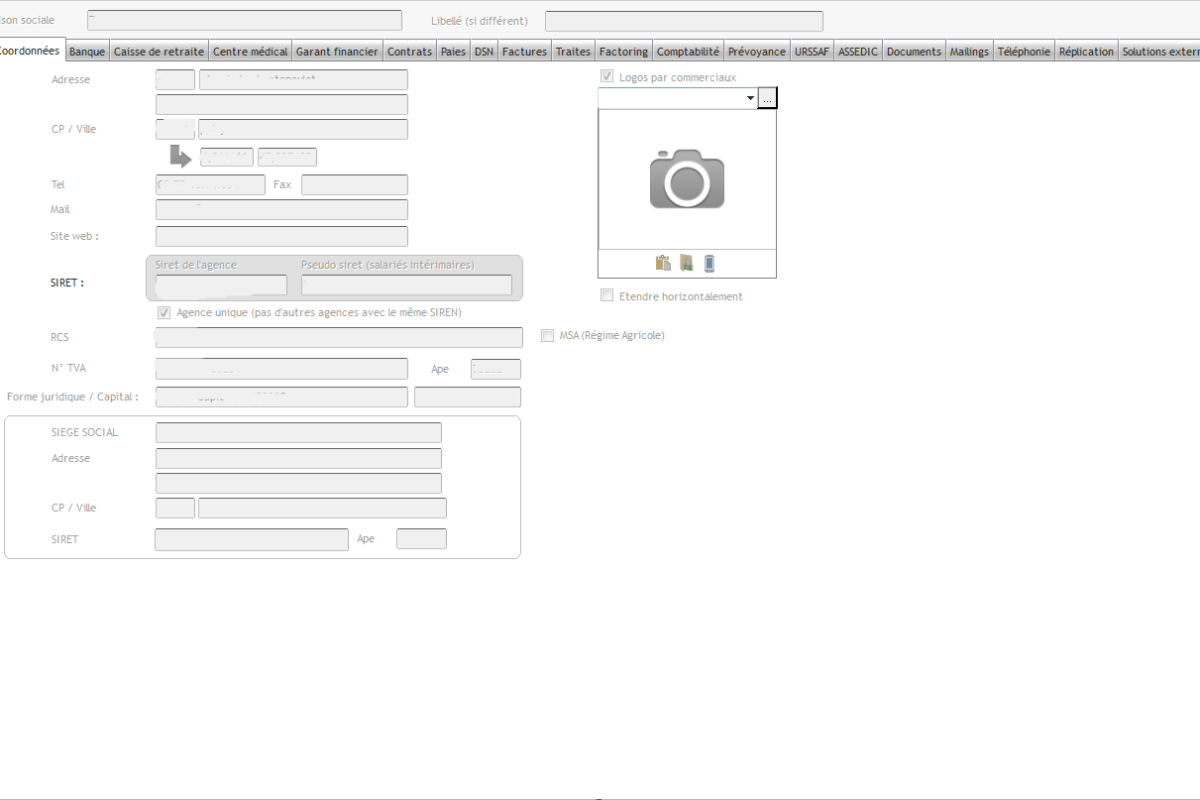
Task: Toggle Logos par commerciaux checkbox
Action: point(606,77)
